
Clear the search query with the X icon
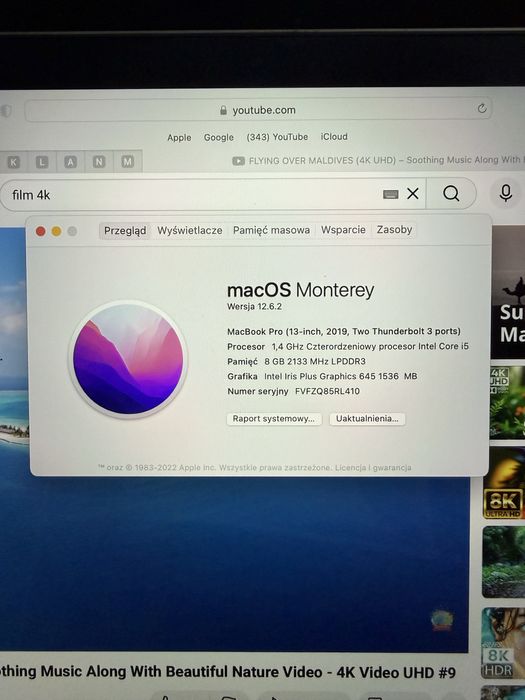[x=413, y=193]
